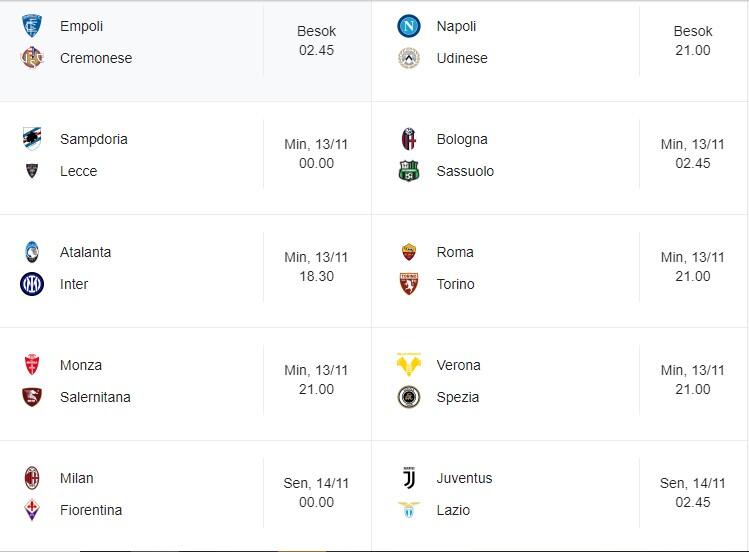This screenshot has width=749, height=552.
Task: Click the Empoli match time Besok 02.45
Action: (x=316, y=41)
